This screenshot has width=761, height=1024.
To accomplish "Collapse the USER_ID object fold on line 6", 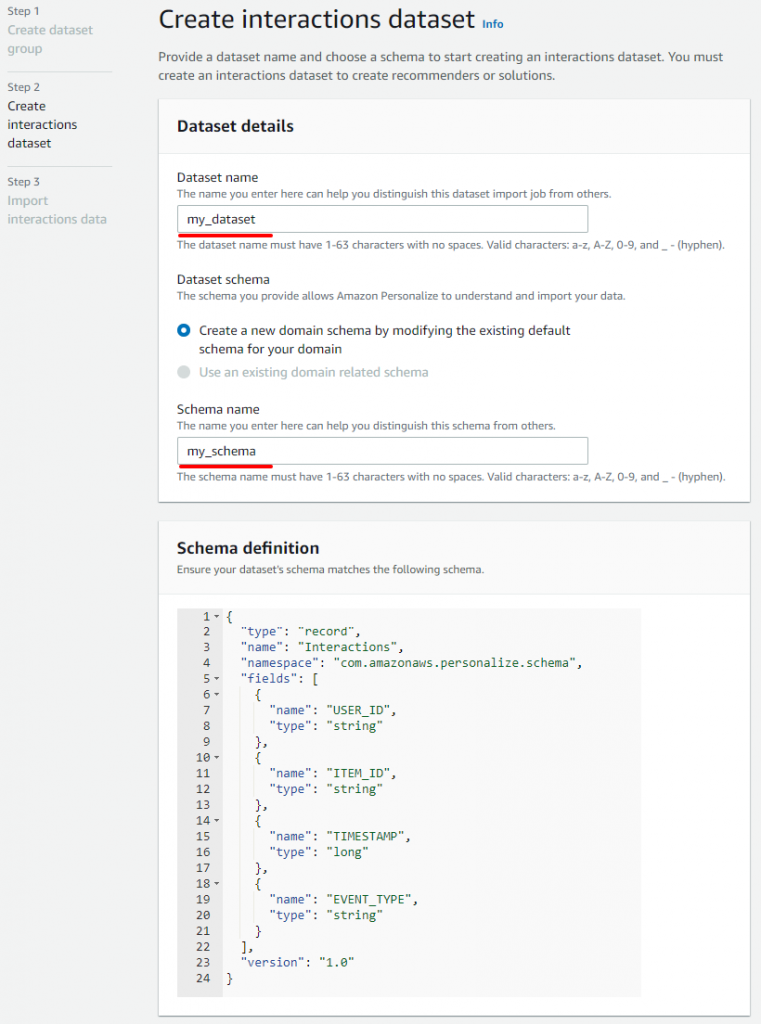I will (x=217, y=695).
